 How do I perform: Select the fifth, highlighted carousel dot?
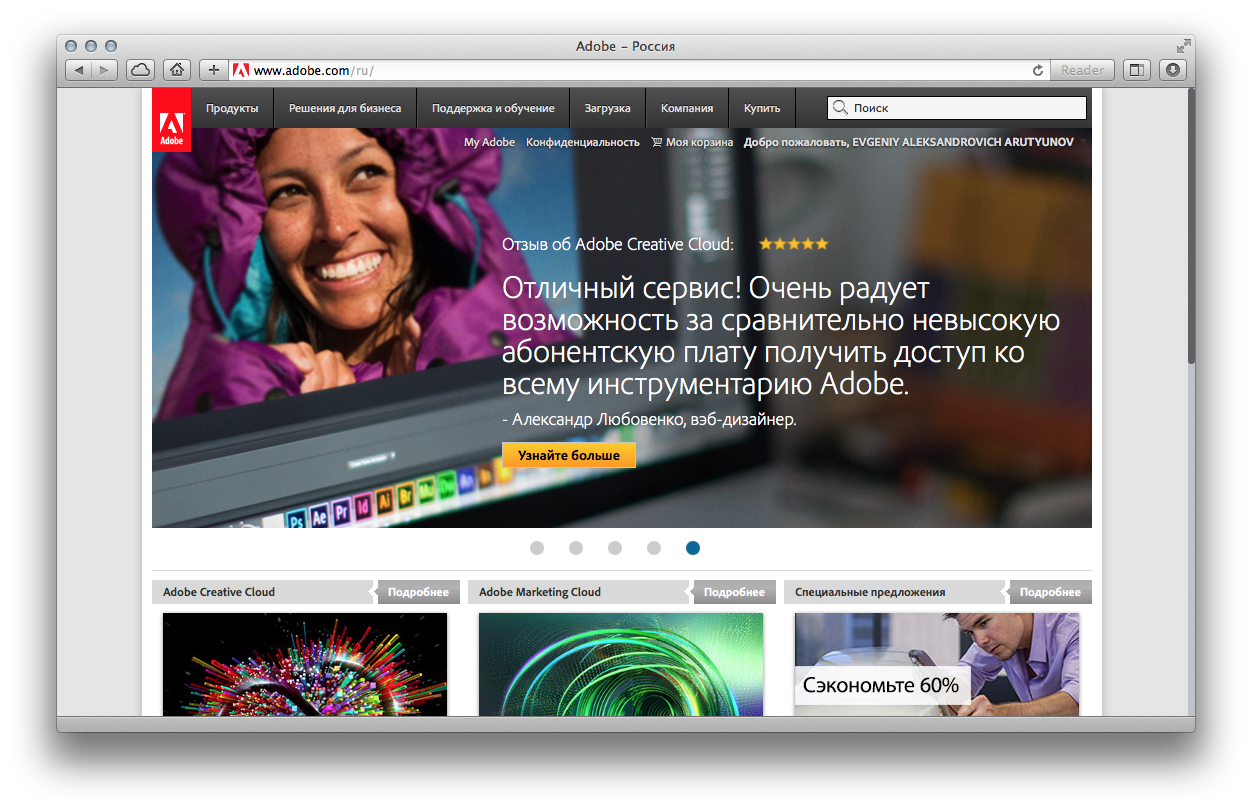click(693, 548)
